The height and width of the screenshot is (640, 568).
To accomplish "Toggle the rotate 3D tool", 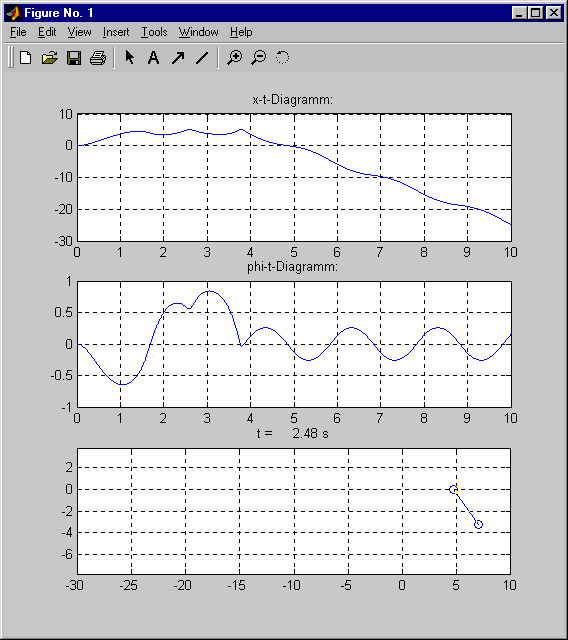I will click(x=282, y=58).
